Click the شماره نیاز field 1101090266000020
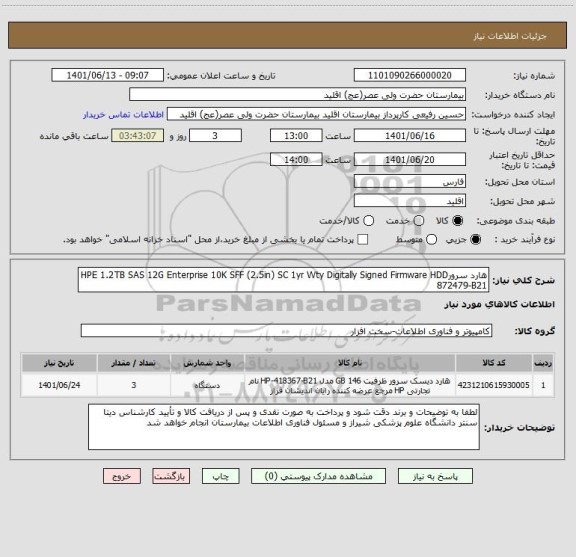The height and width of the screenshot is (557, 576). (x=410, y=75)
